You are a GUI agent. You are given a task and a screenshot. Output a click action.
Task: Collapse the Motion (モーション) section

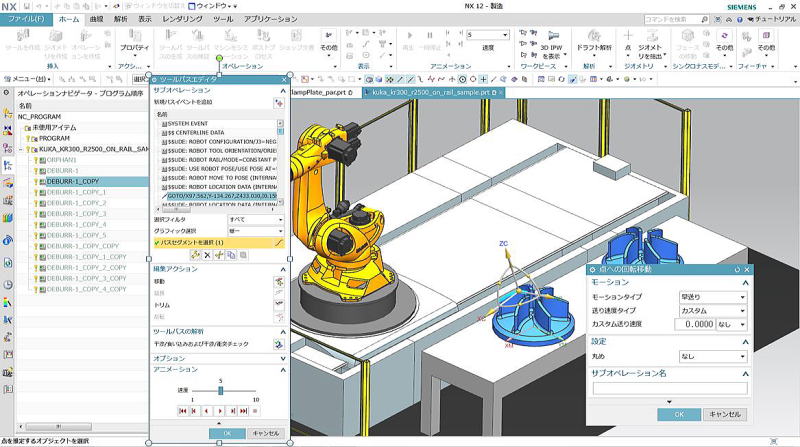coord(745,283)
